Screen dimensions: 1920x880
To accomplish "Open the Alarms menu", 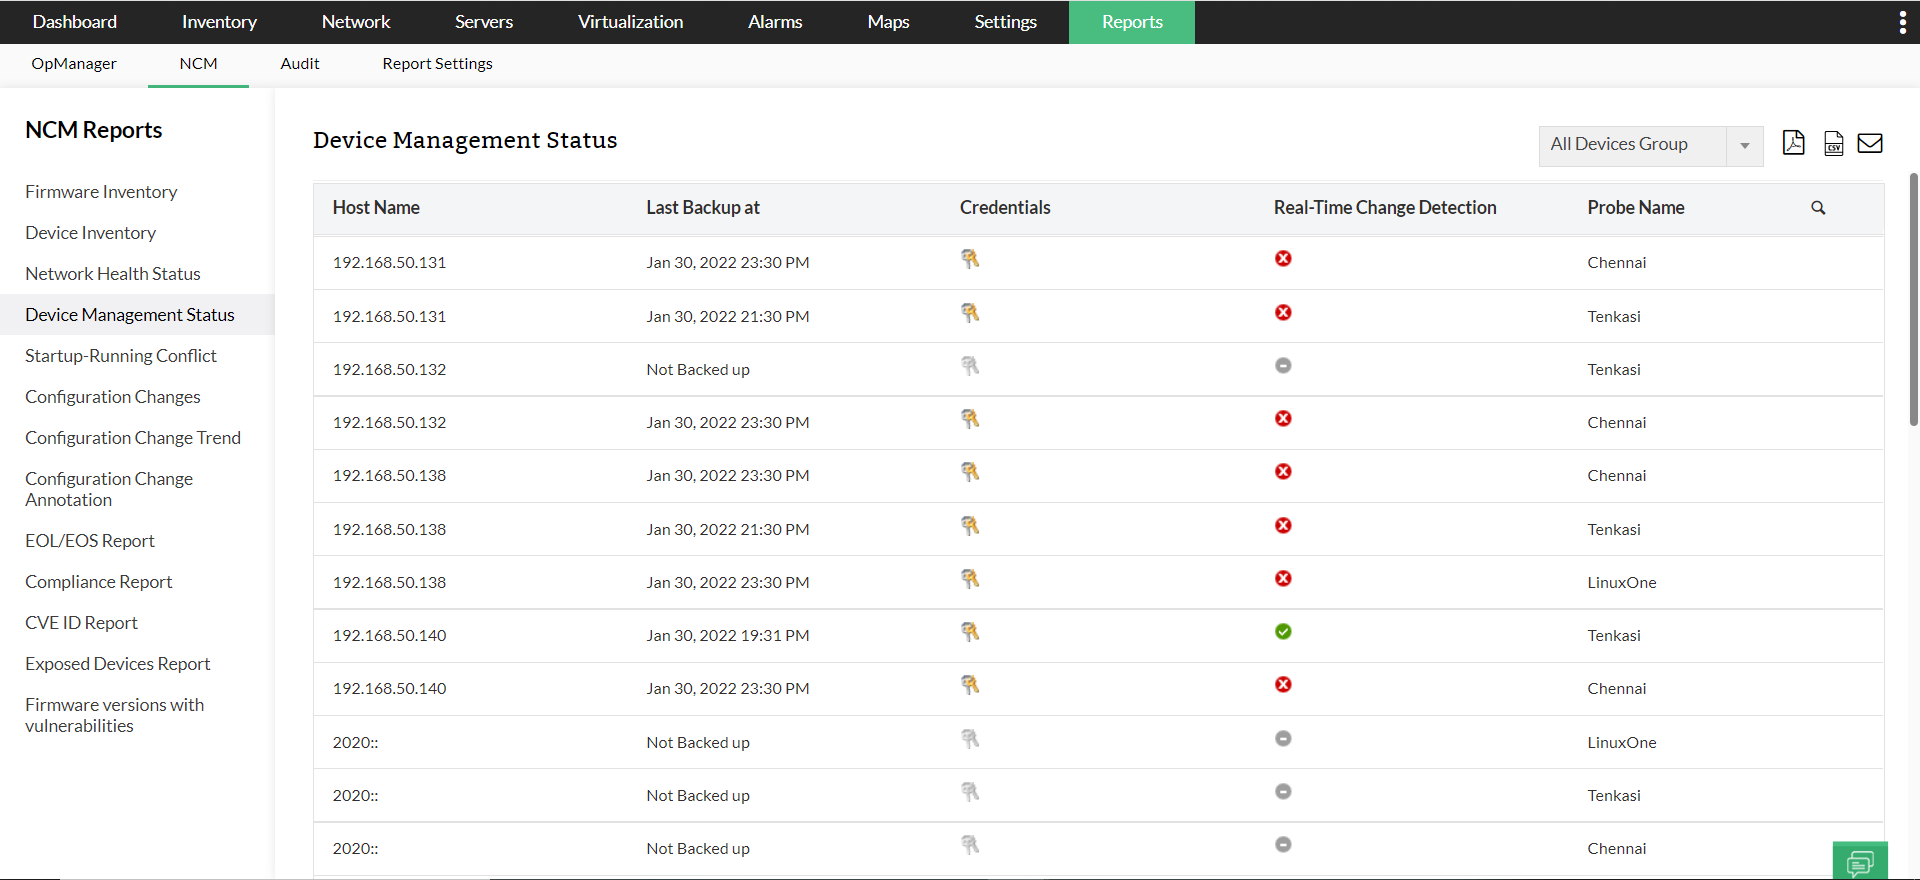I will (x=775, y=22).
